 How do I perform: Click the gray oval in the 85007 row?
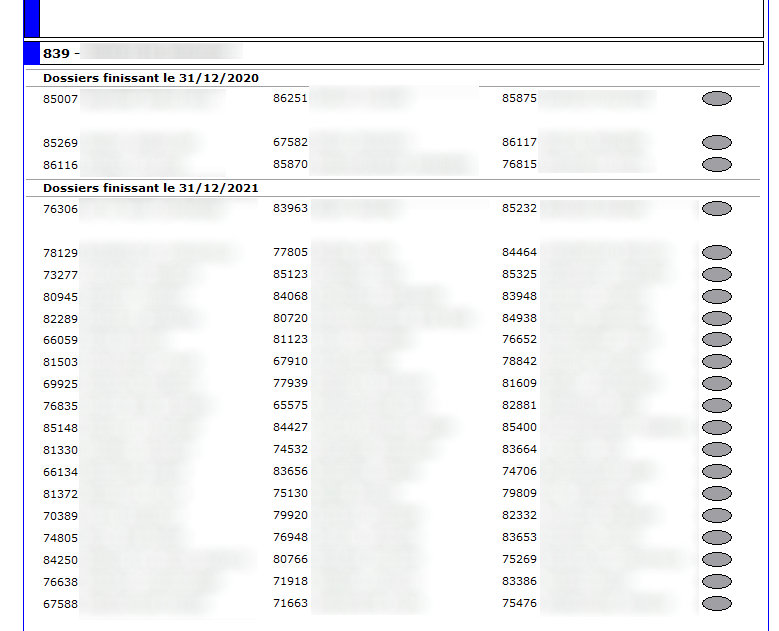[717, 99]
